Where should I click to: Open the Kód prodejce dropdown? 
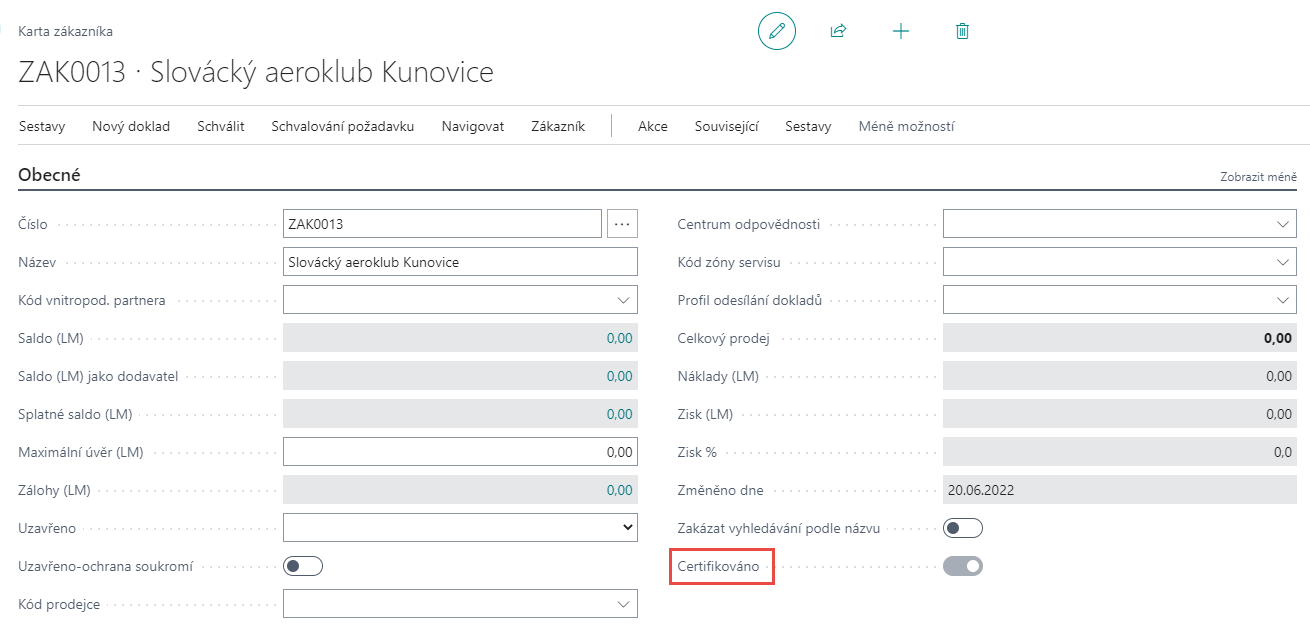click(624, 604)
